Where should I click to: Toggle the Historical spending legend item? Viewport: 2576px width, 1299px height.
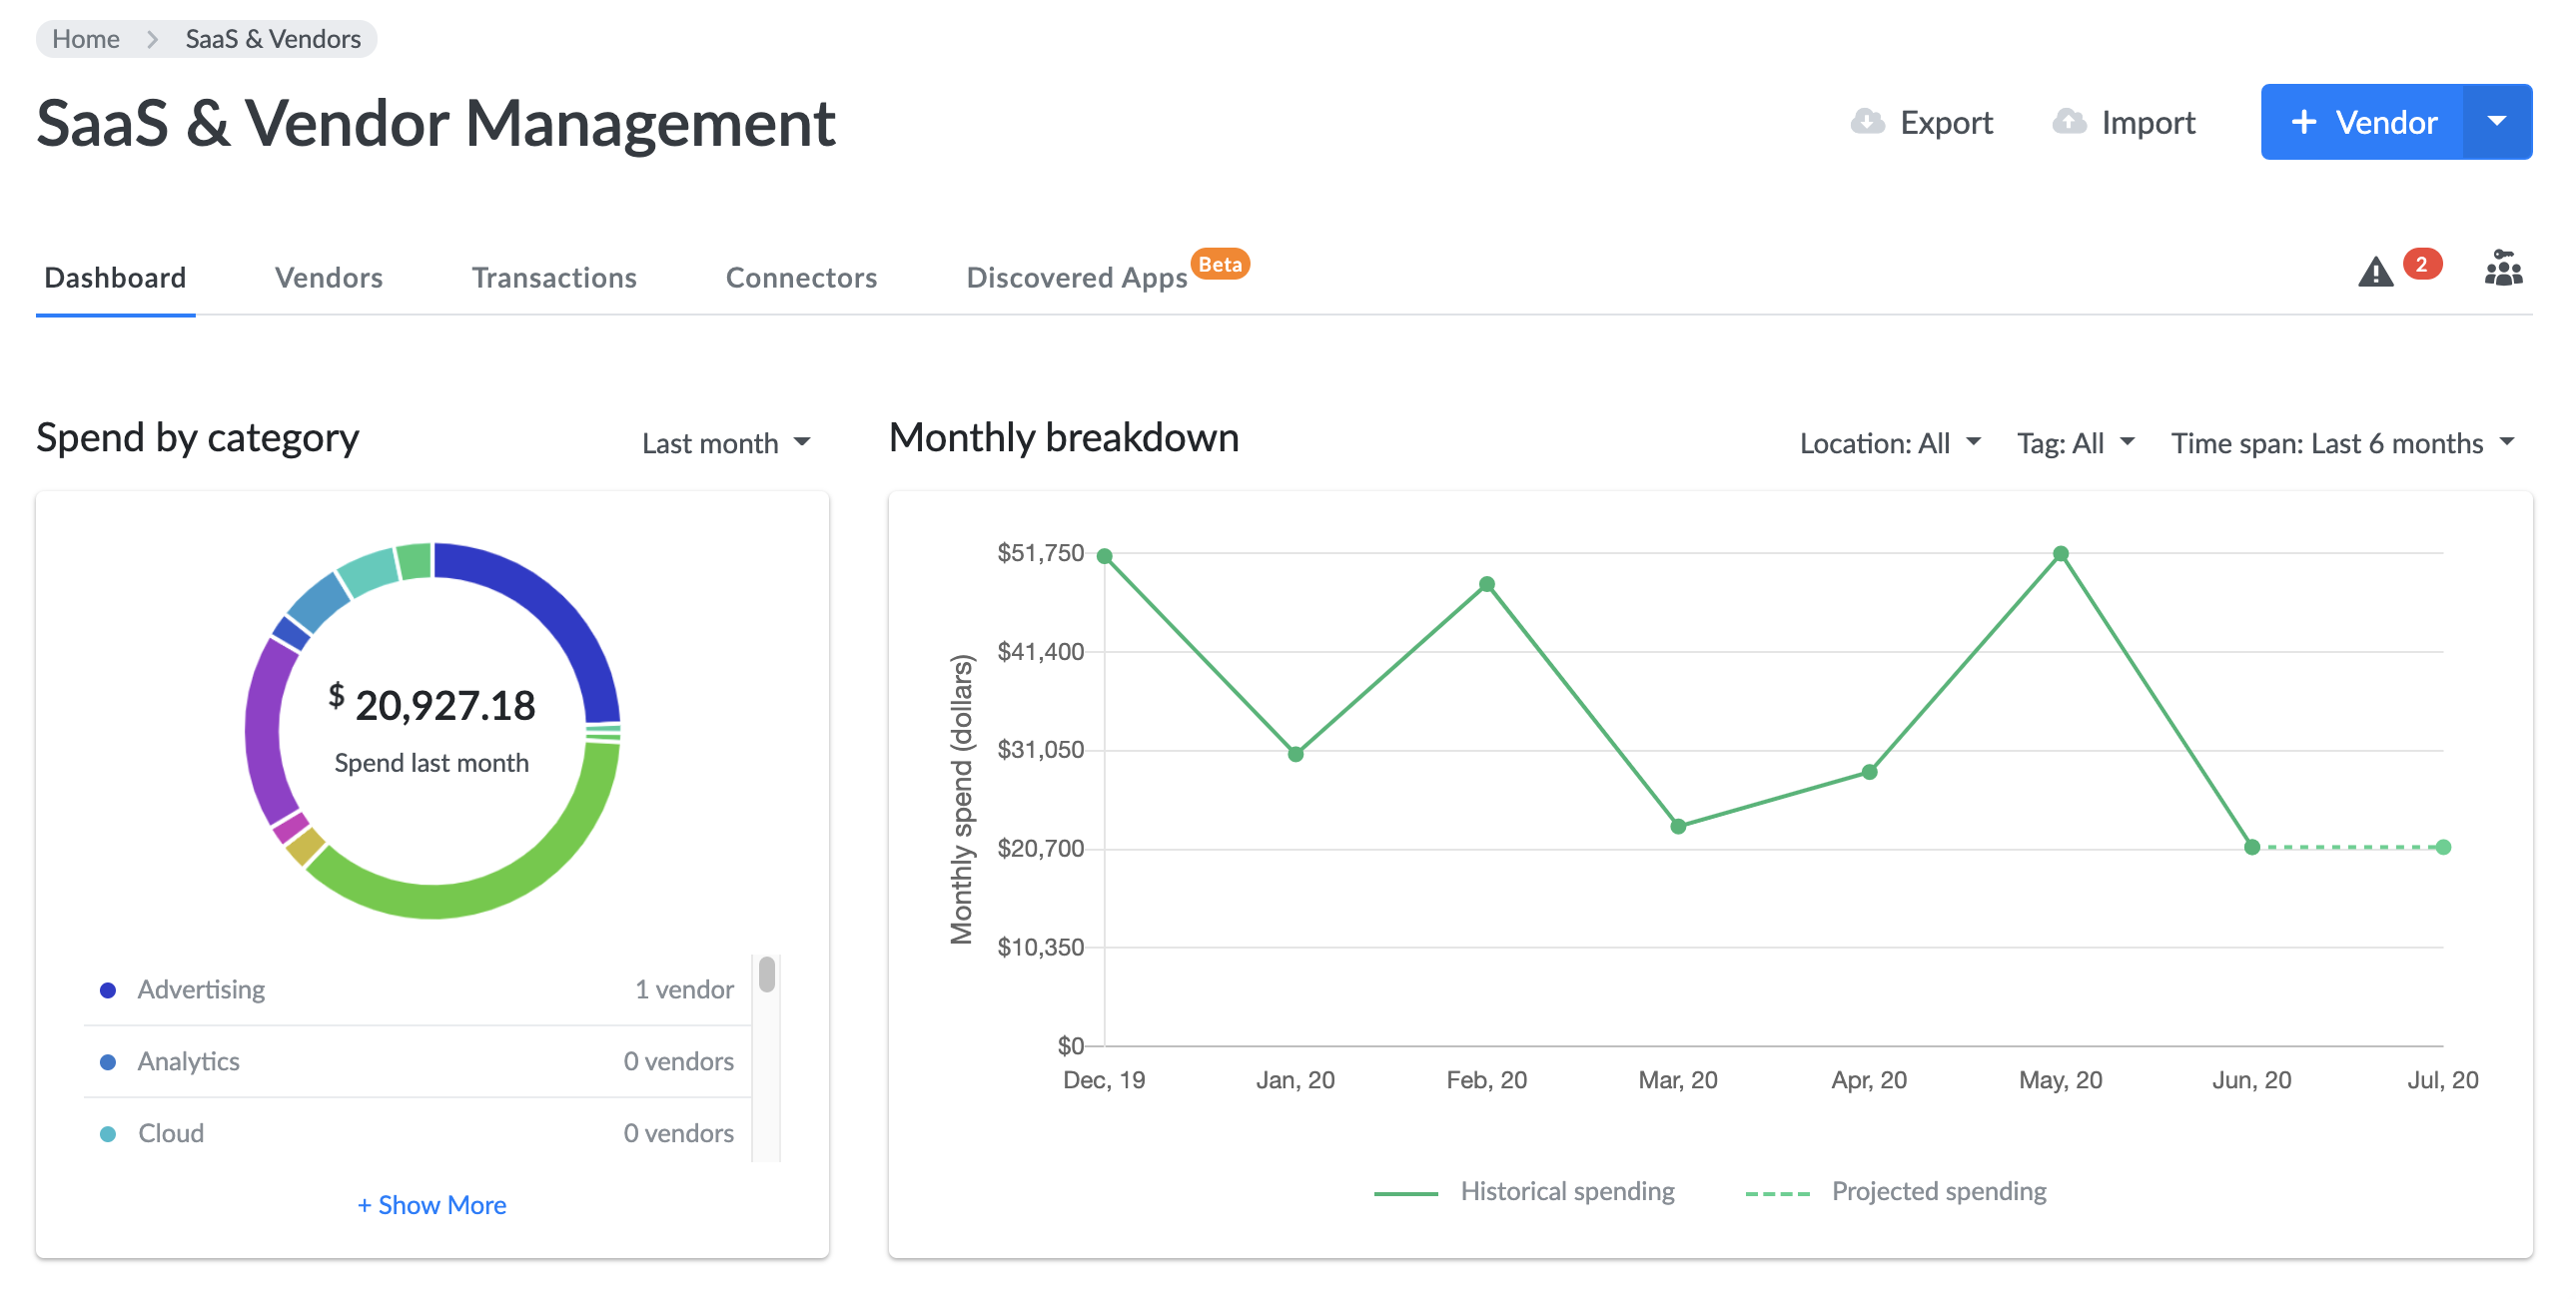pos(1524,1192)
